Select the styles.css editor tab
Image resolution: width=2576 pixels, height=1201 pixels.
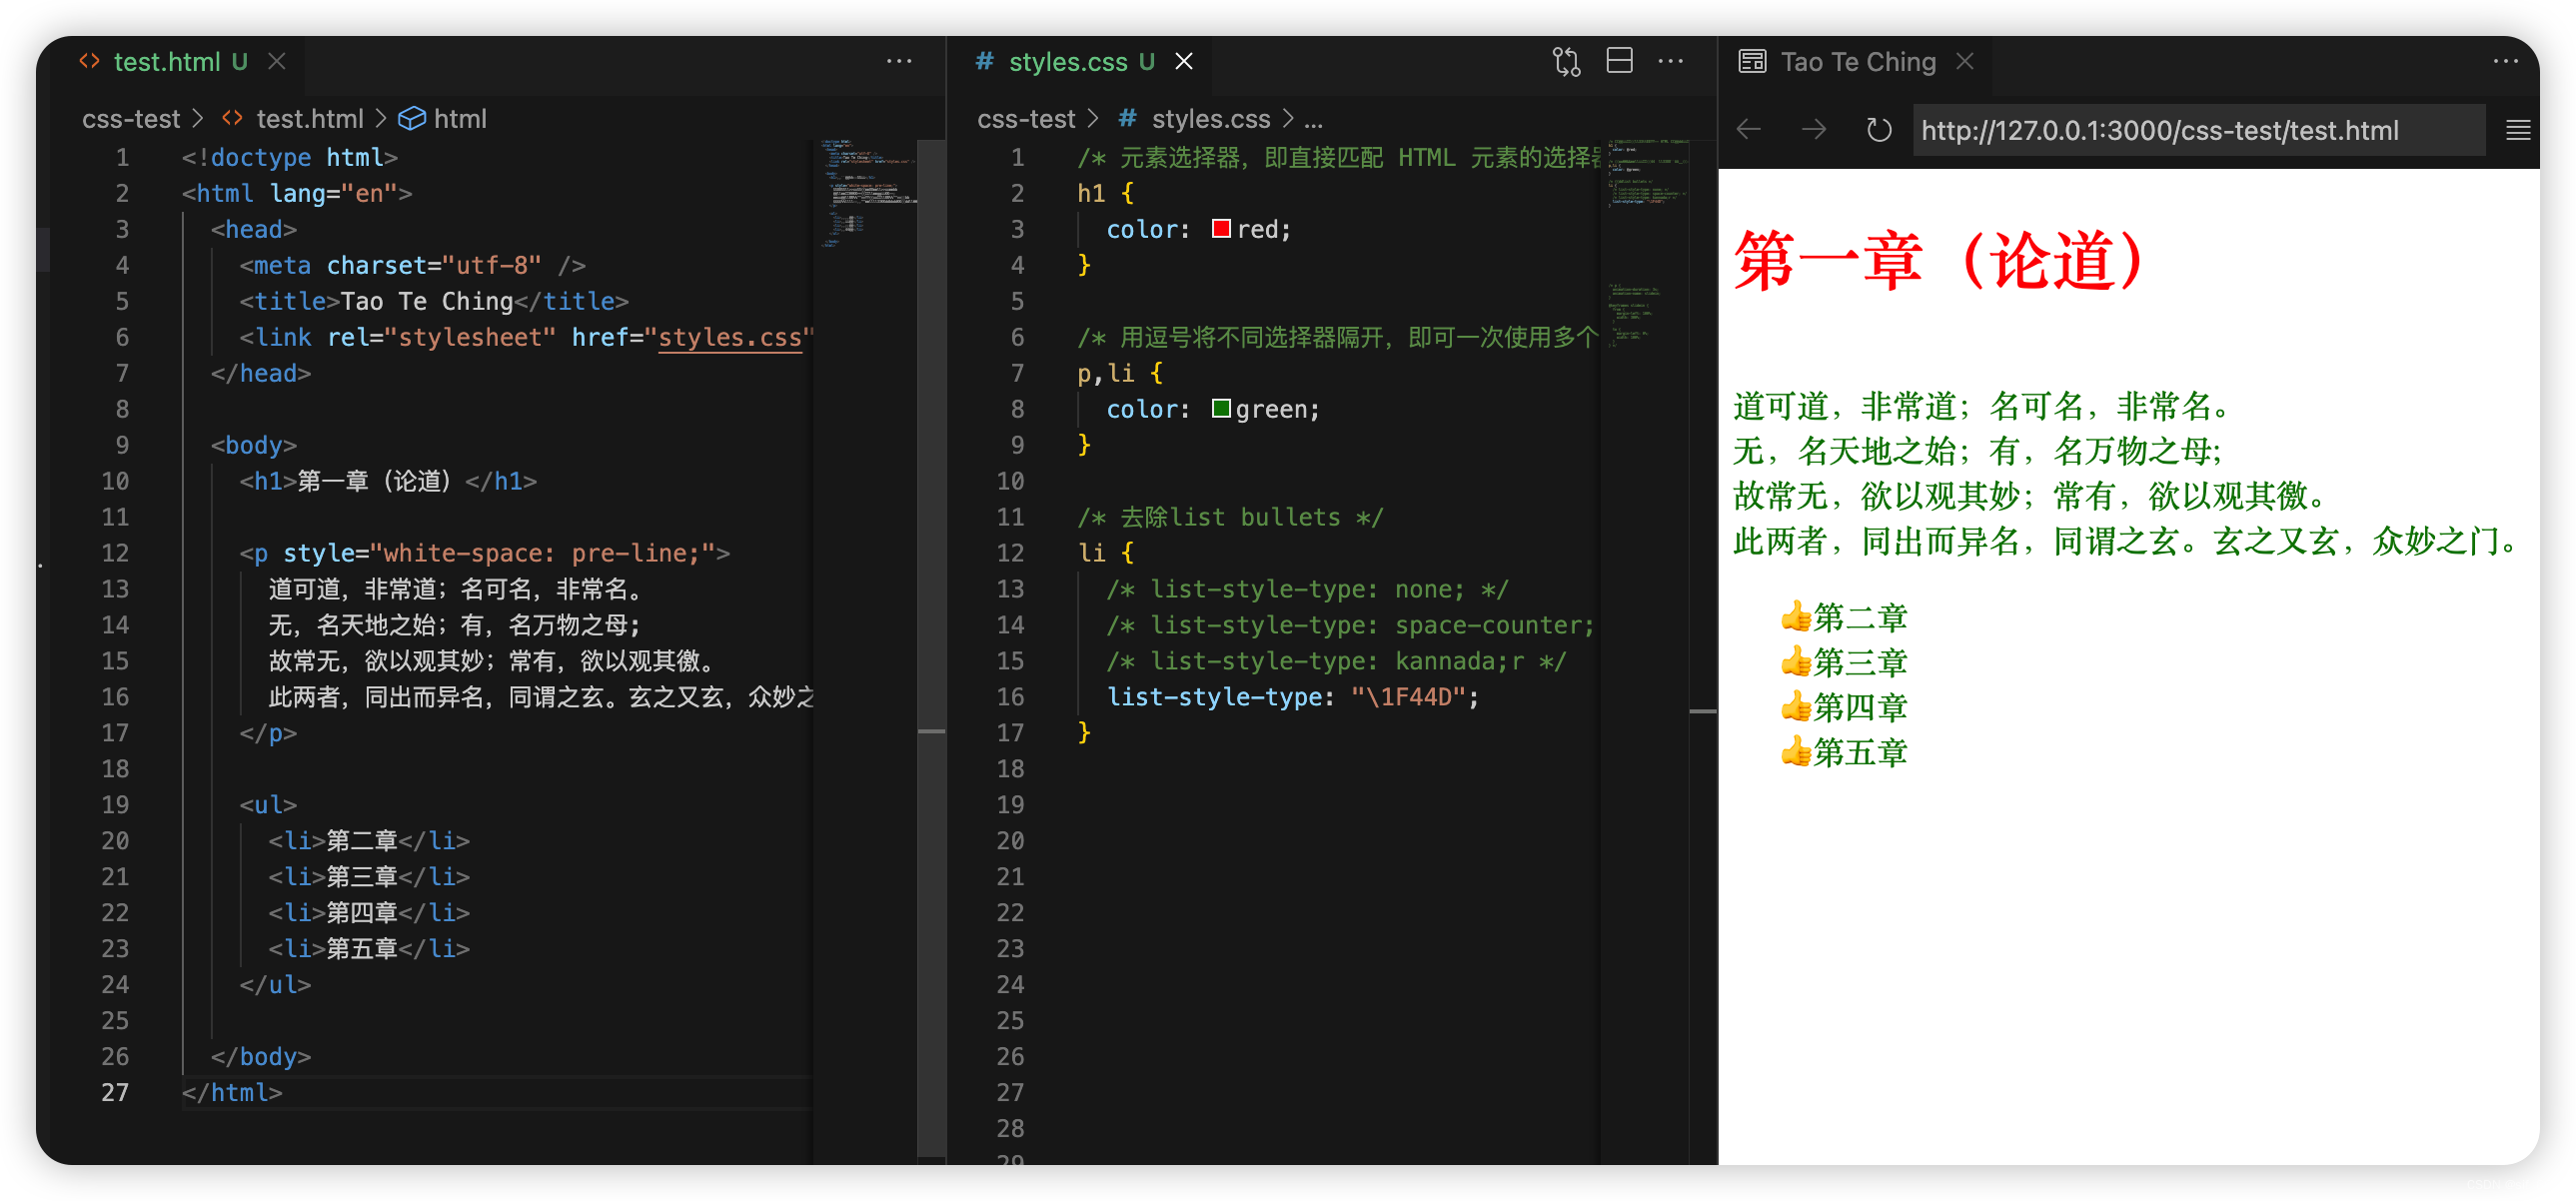pos(1067,62)
